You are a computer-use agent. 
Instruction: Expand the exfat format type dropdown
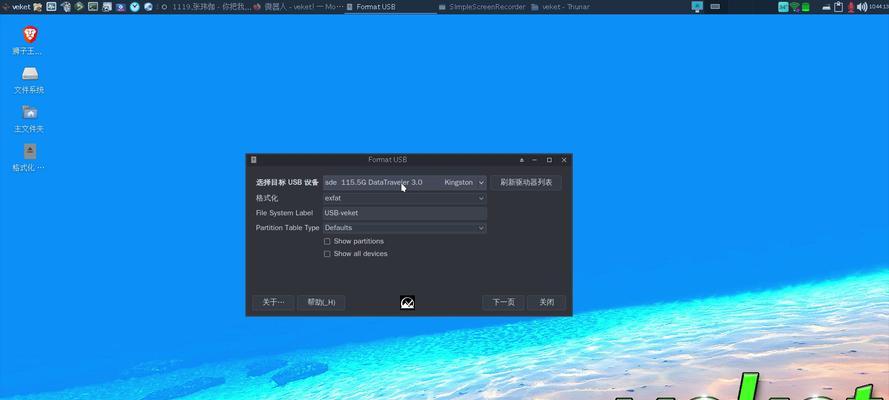point(405,198)
